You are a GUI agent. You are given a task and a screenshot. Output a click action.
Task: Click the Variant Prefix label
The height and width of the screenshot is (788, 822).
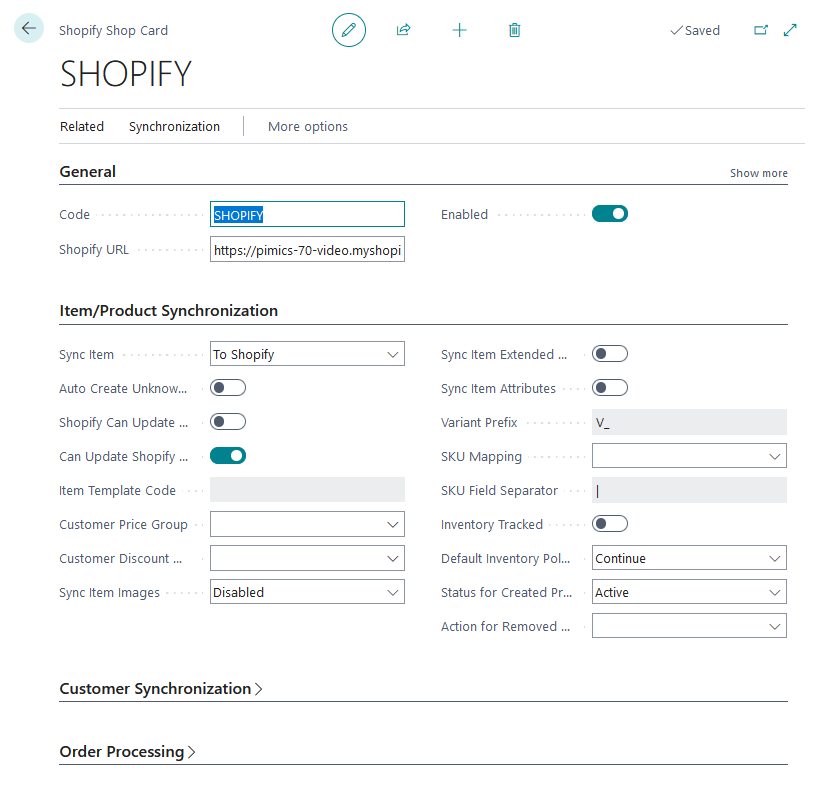479,423
